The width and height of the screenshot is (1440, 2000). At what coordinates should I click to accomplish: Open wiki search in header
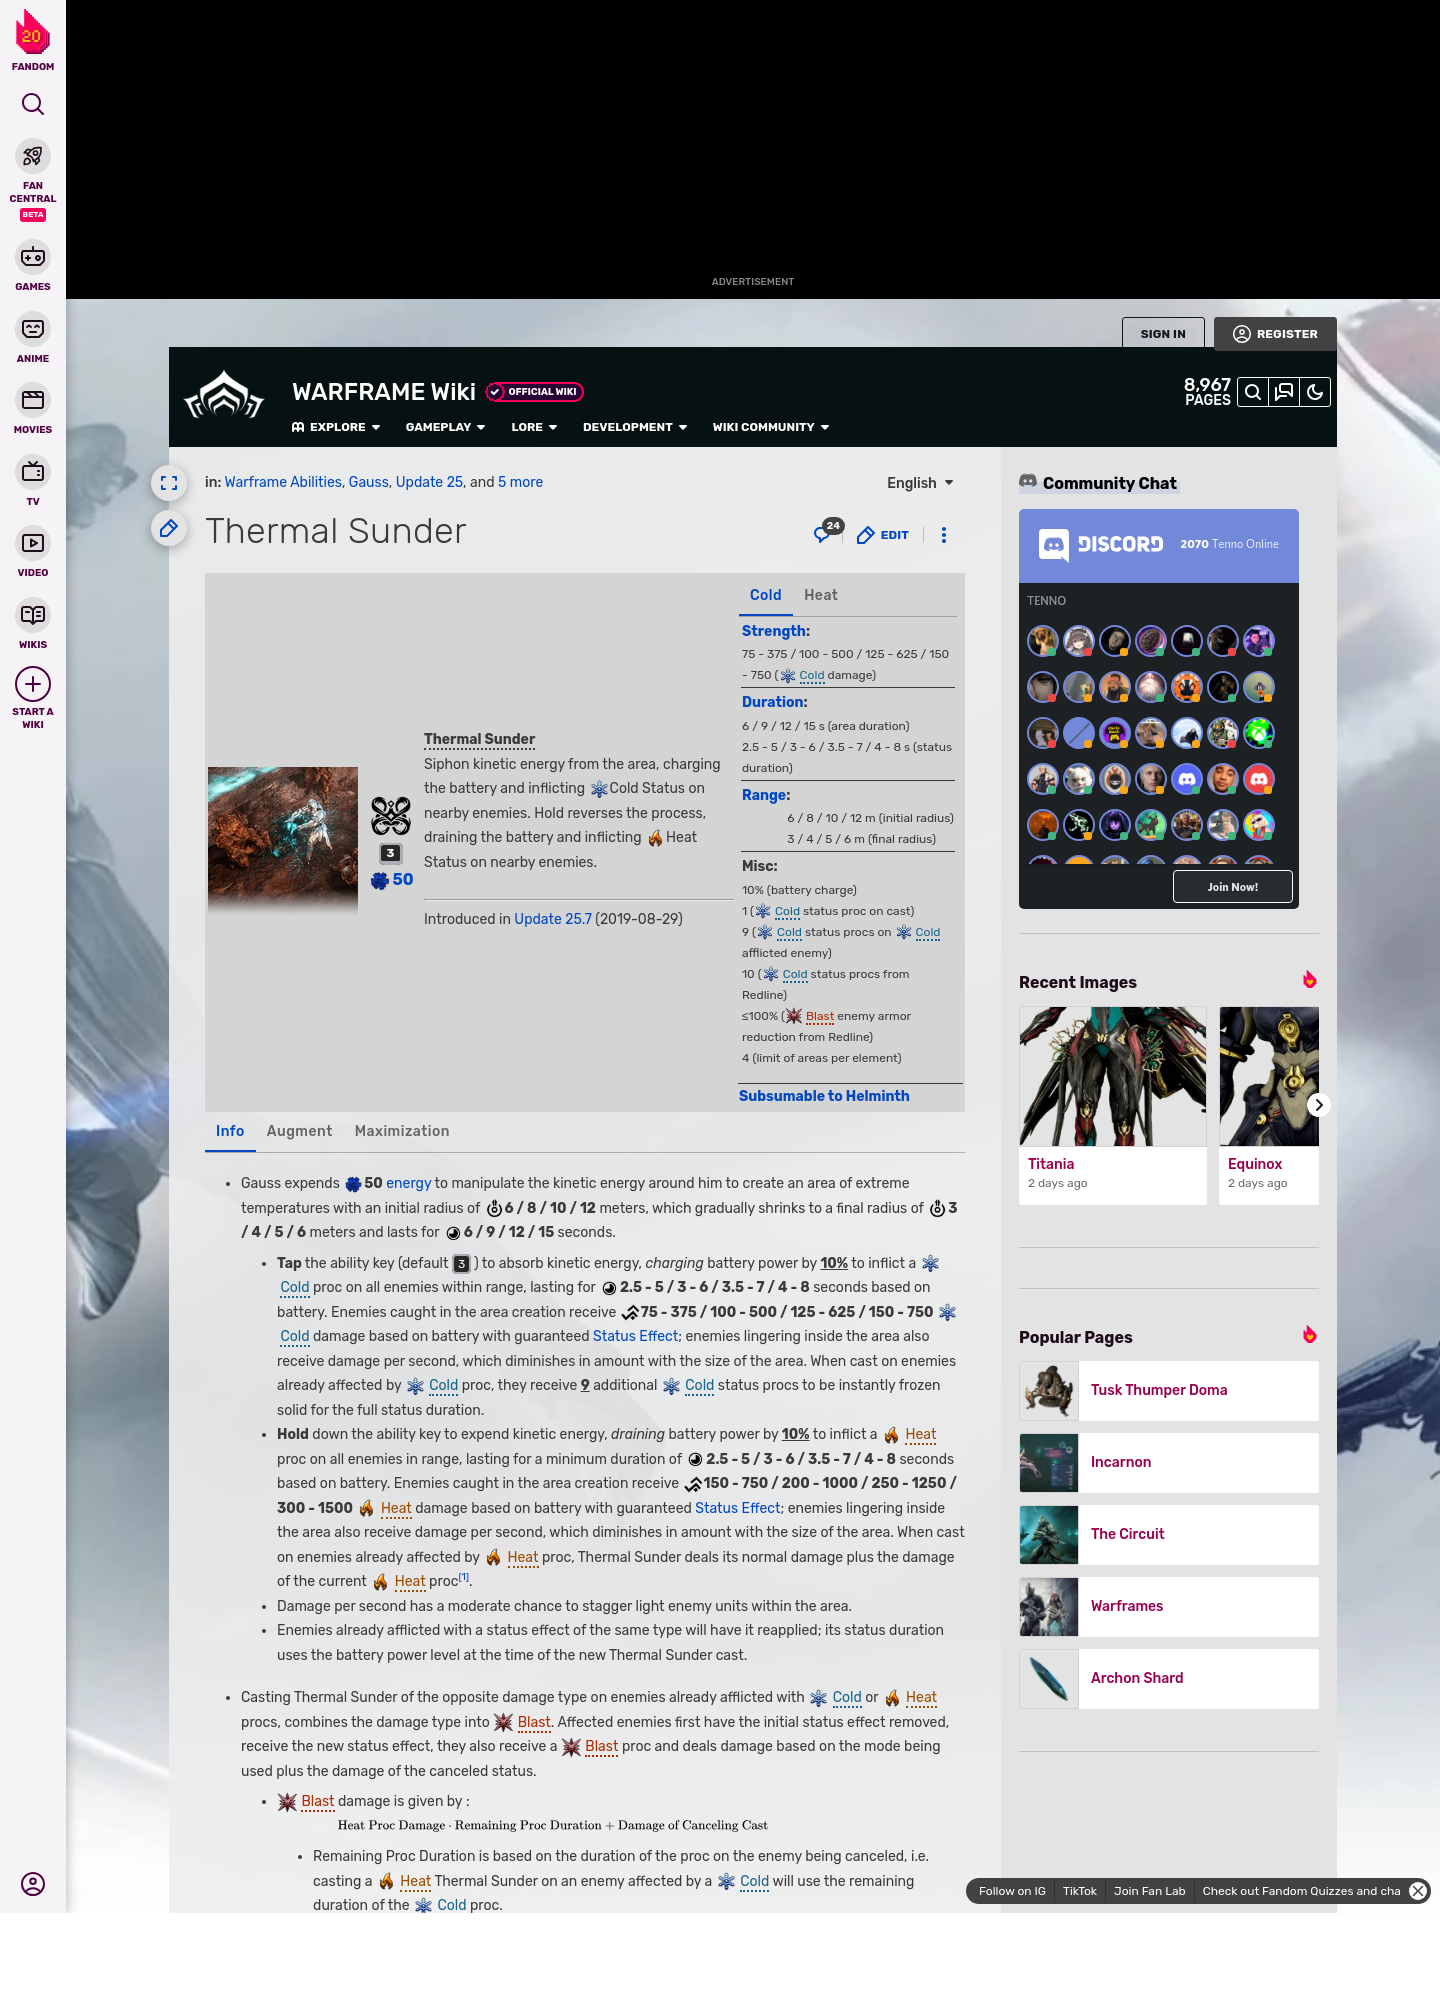point(1253,392)
